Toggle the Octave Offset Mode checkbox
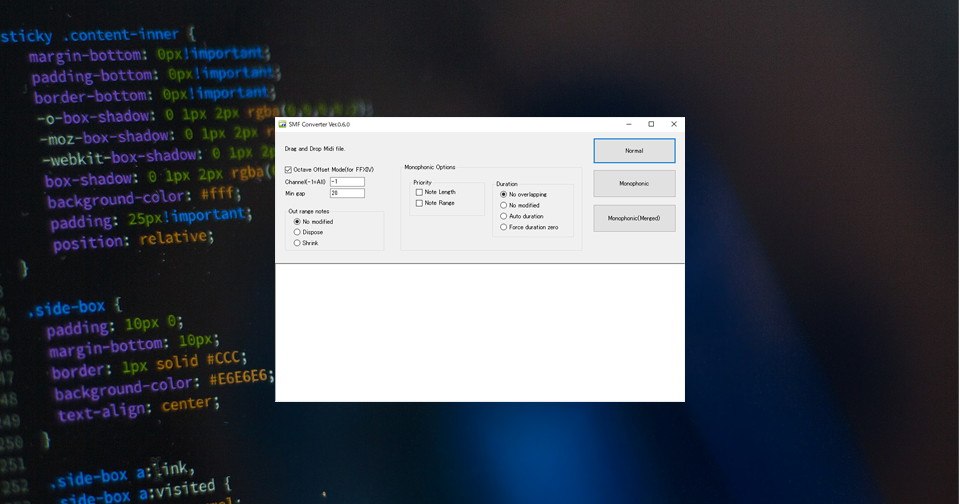This screenshot has width=960, height=504. (x=289, y=170)
